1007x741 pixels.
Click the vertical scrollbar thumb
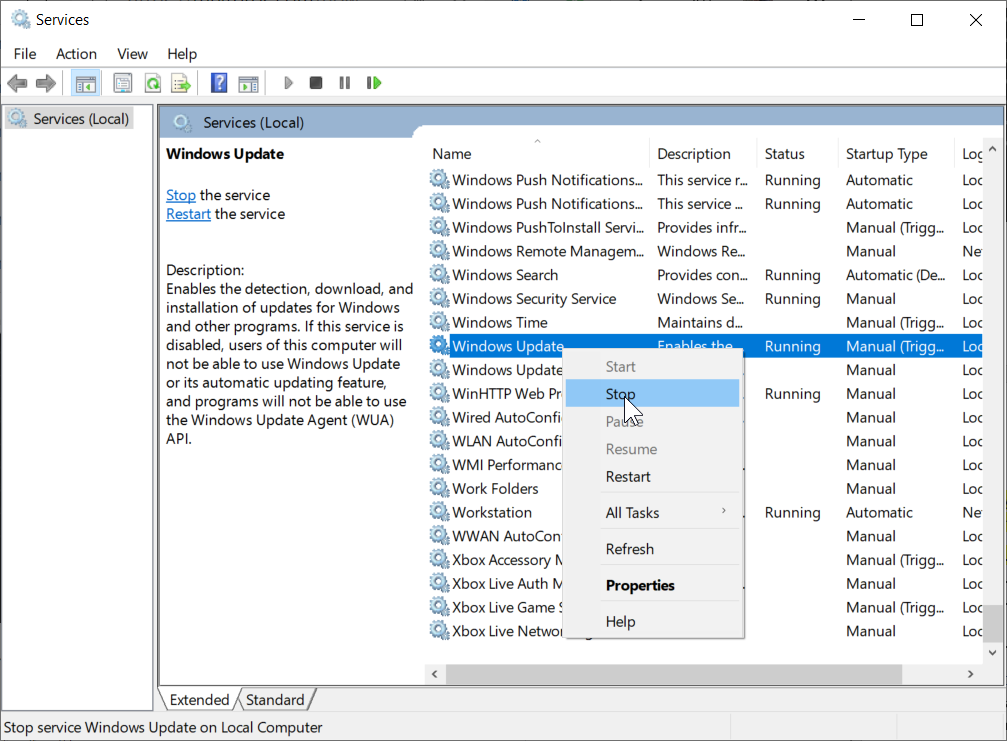pos(993,623)
